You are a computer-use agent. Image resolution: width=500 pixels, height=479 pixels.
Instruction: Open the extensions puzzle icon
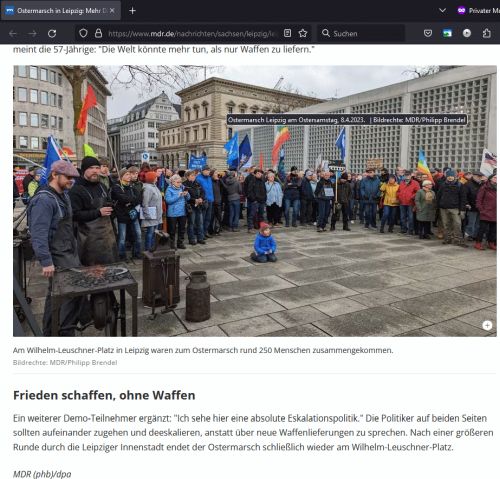[x=487, y=33]
